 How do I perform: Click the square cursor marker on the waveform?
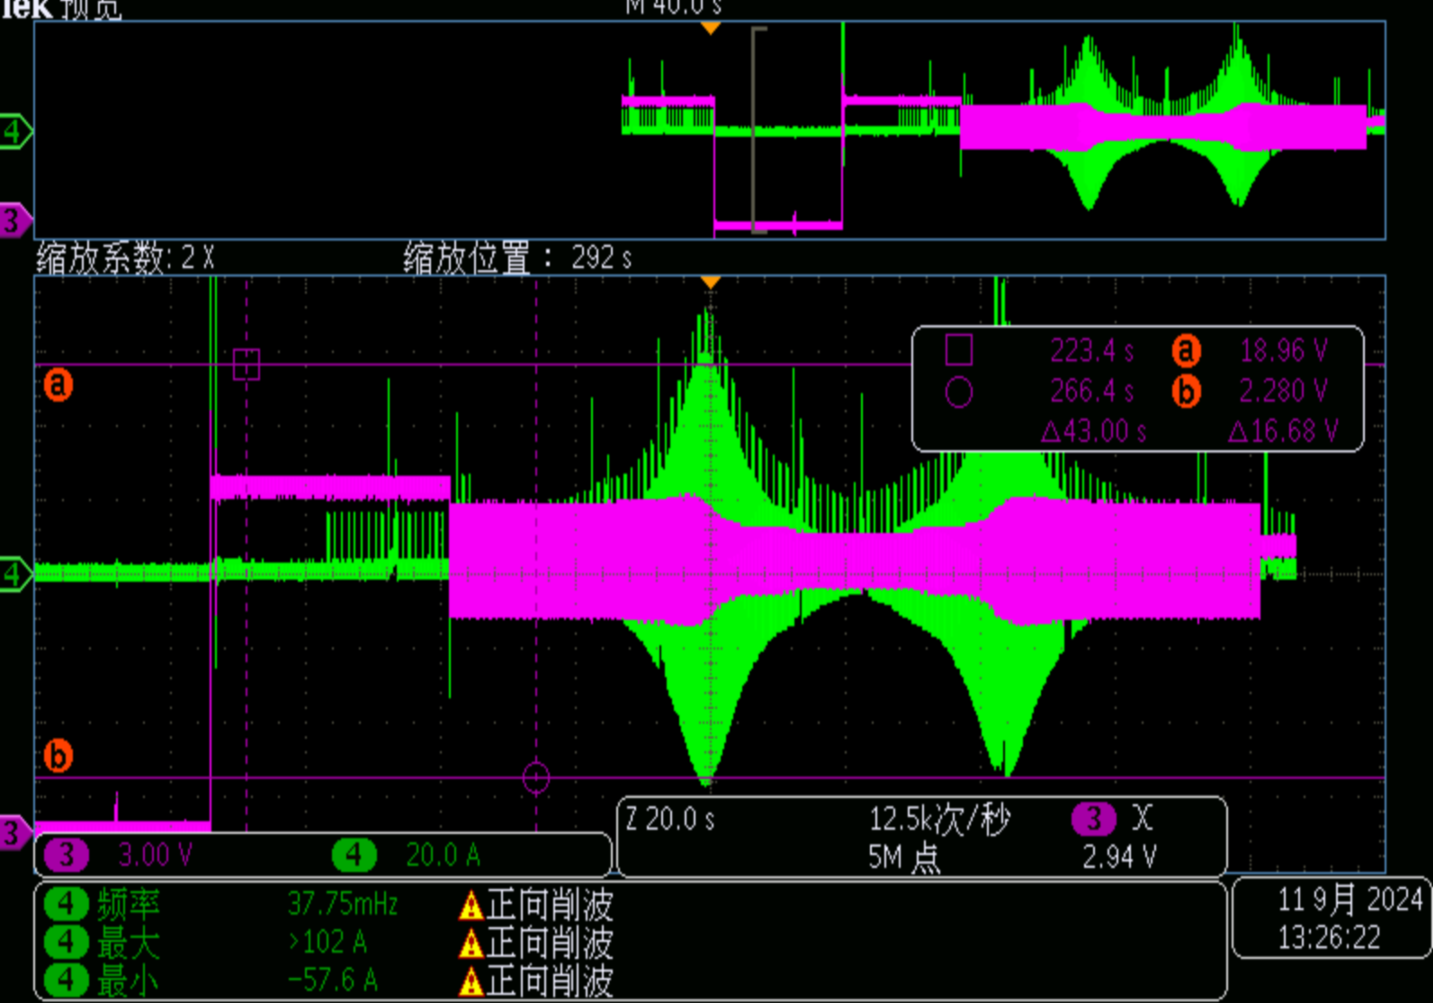[x=246, y=364]
